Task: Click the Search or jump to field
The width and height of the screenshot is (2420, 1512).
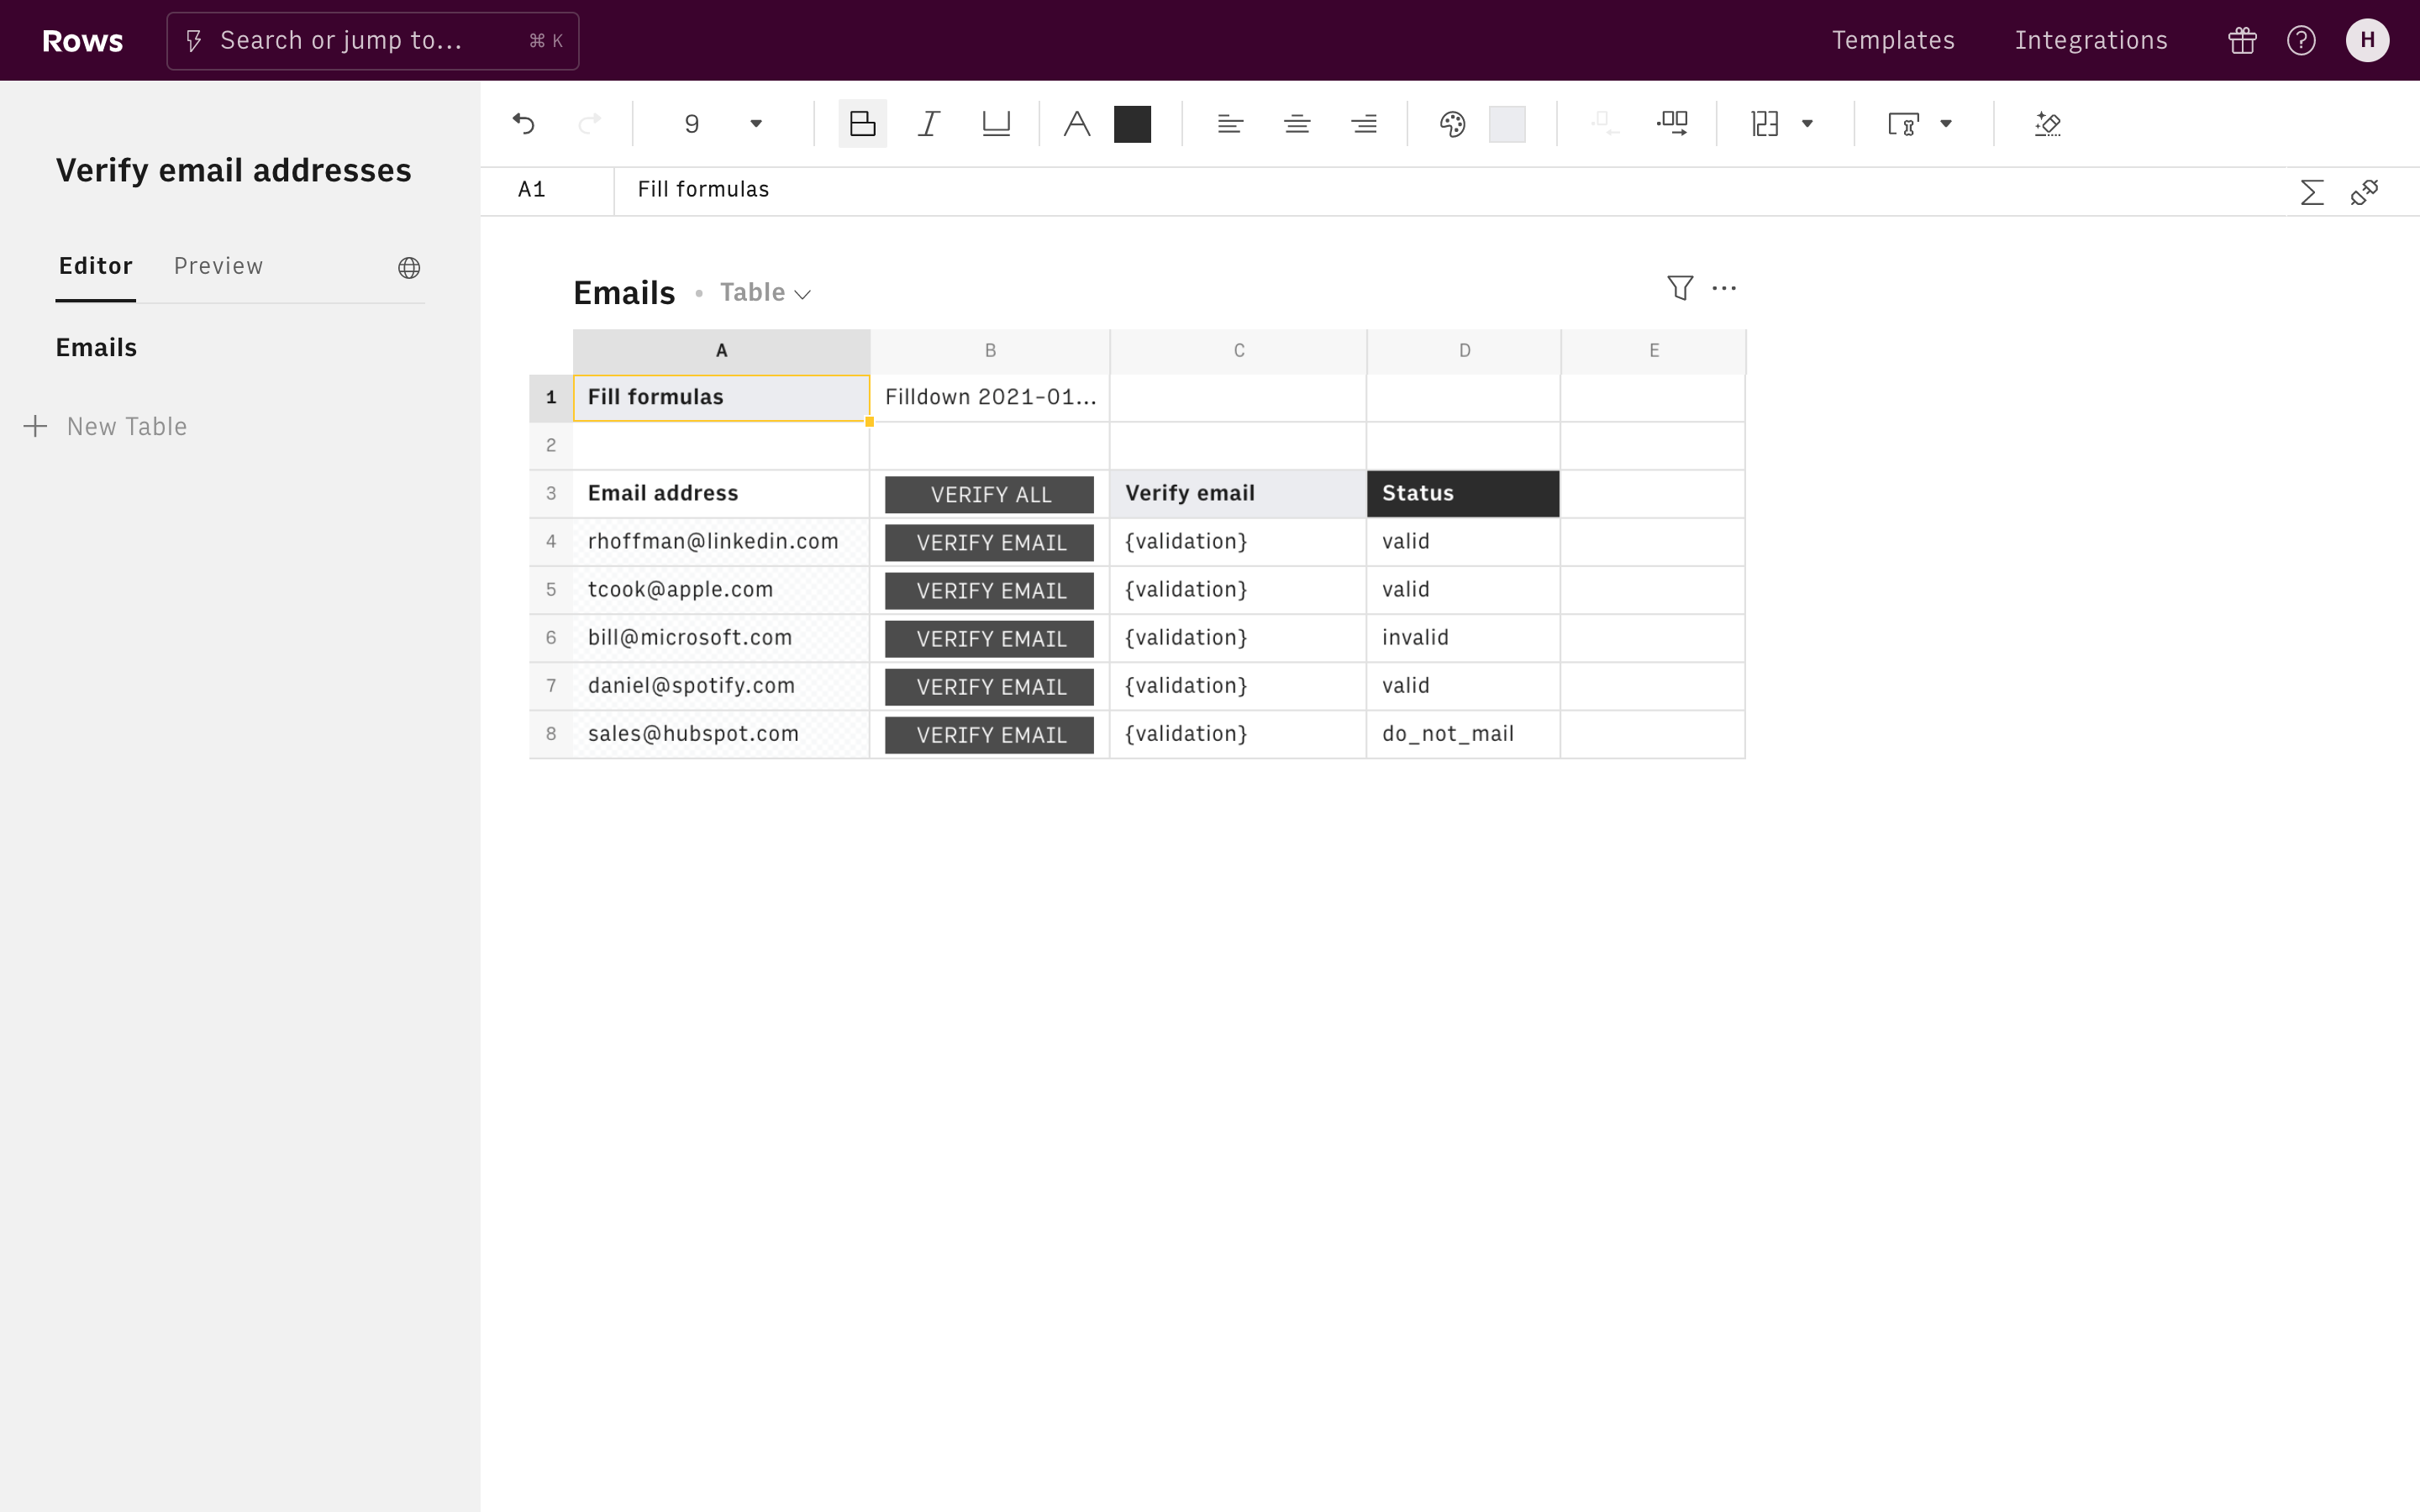Action: (x=372, y=41)
